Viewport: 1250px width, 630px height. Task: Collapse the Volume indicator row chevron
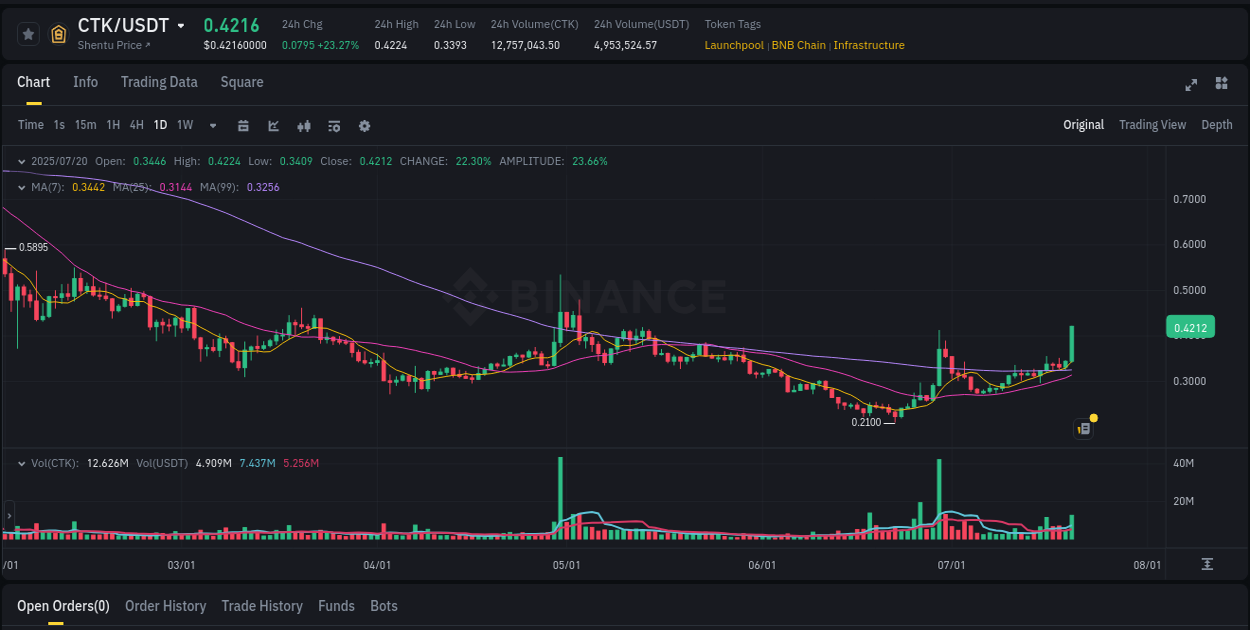(21, 462)
